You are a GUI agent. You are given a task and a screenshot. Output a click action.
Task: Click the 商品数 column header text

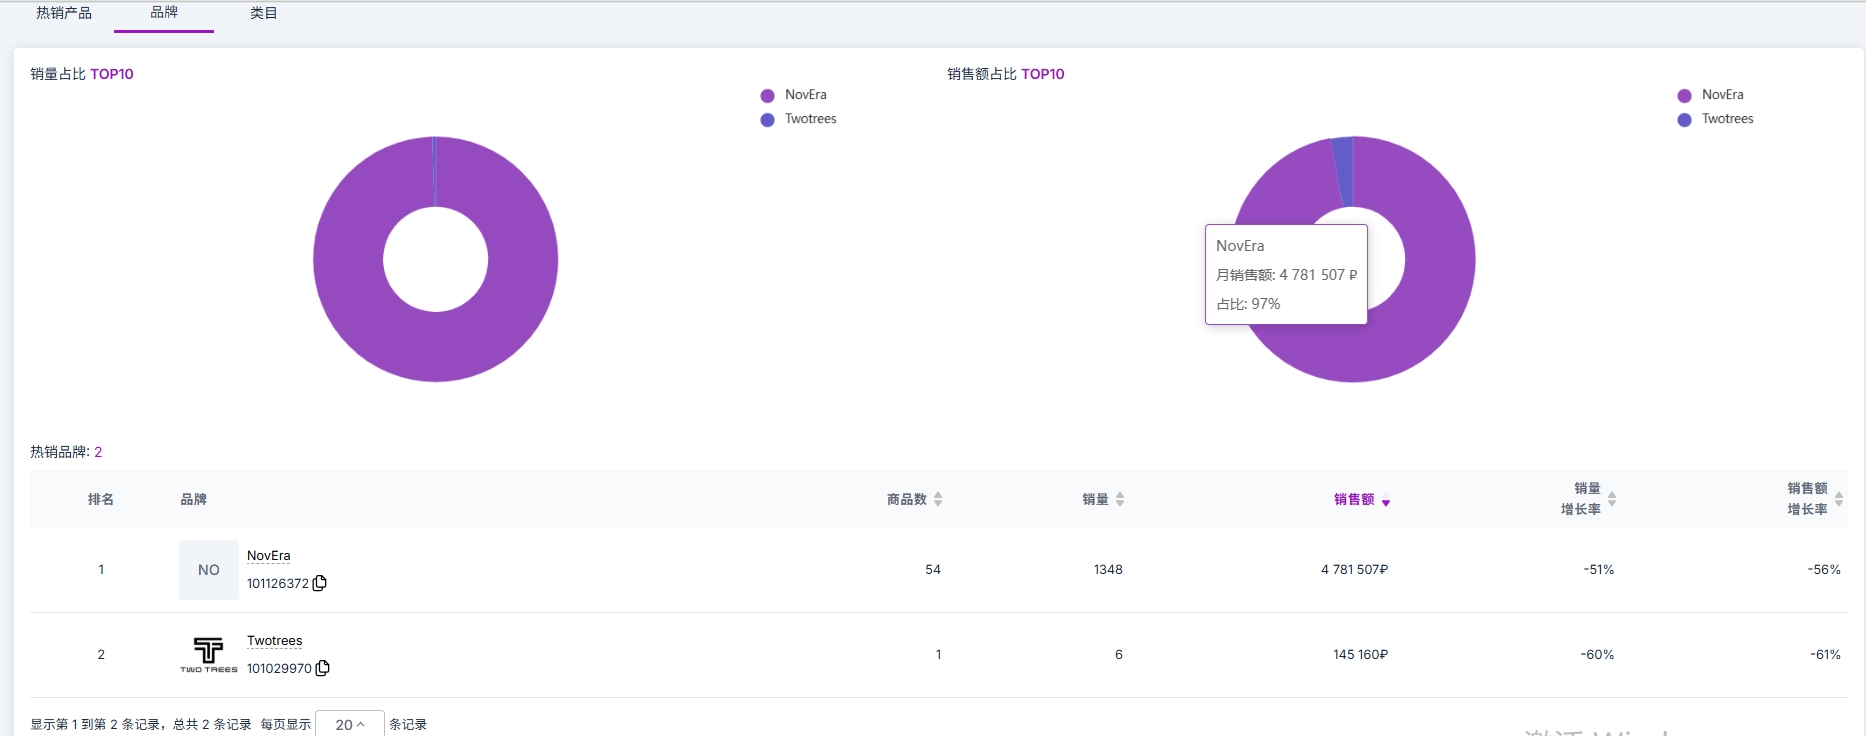tap(907, 499)
